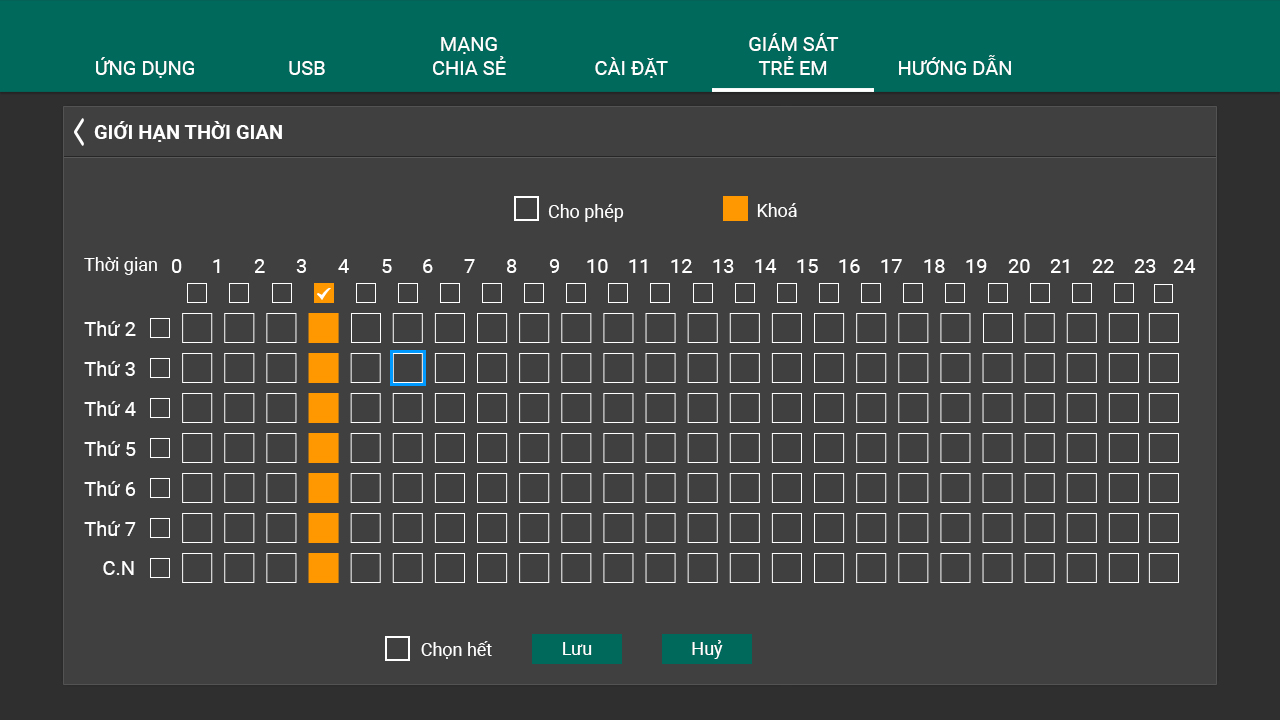Viewport: 1280px width, 720px height.
Task: Check the hour 0 column checkbox
Action: click(197, 293)
